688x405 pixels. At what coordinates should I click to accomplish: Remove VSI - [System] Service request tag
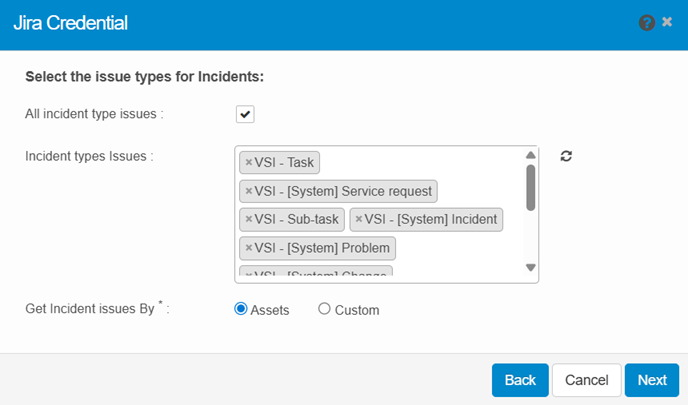tap(249, 190)
